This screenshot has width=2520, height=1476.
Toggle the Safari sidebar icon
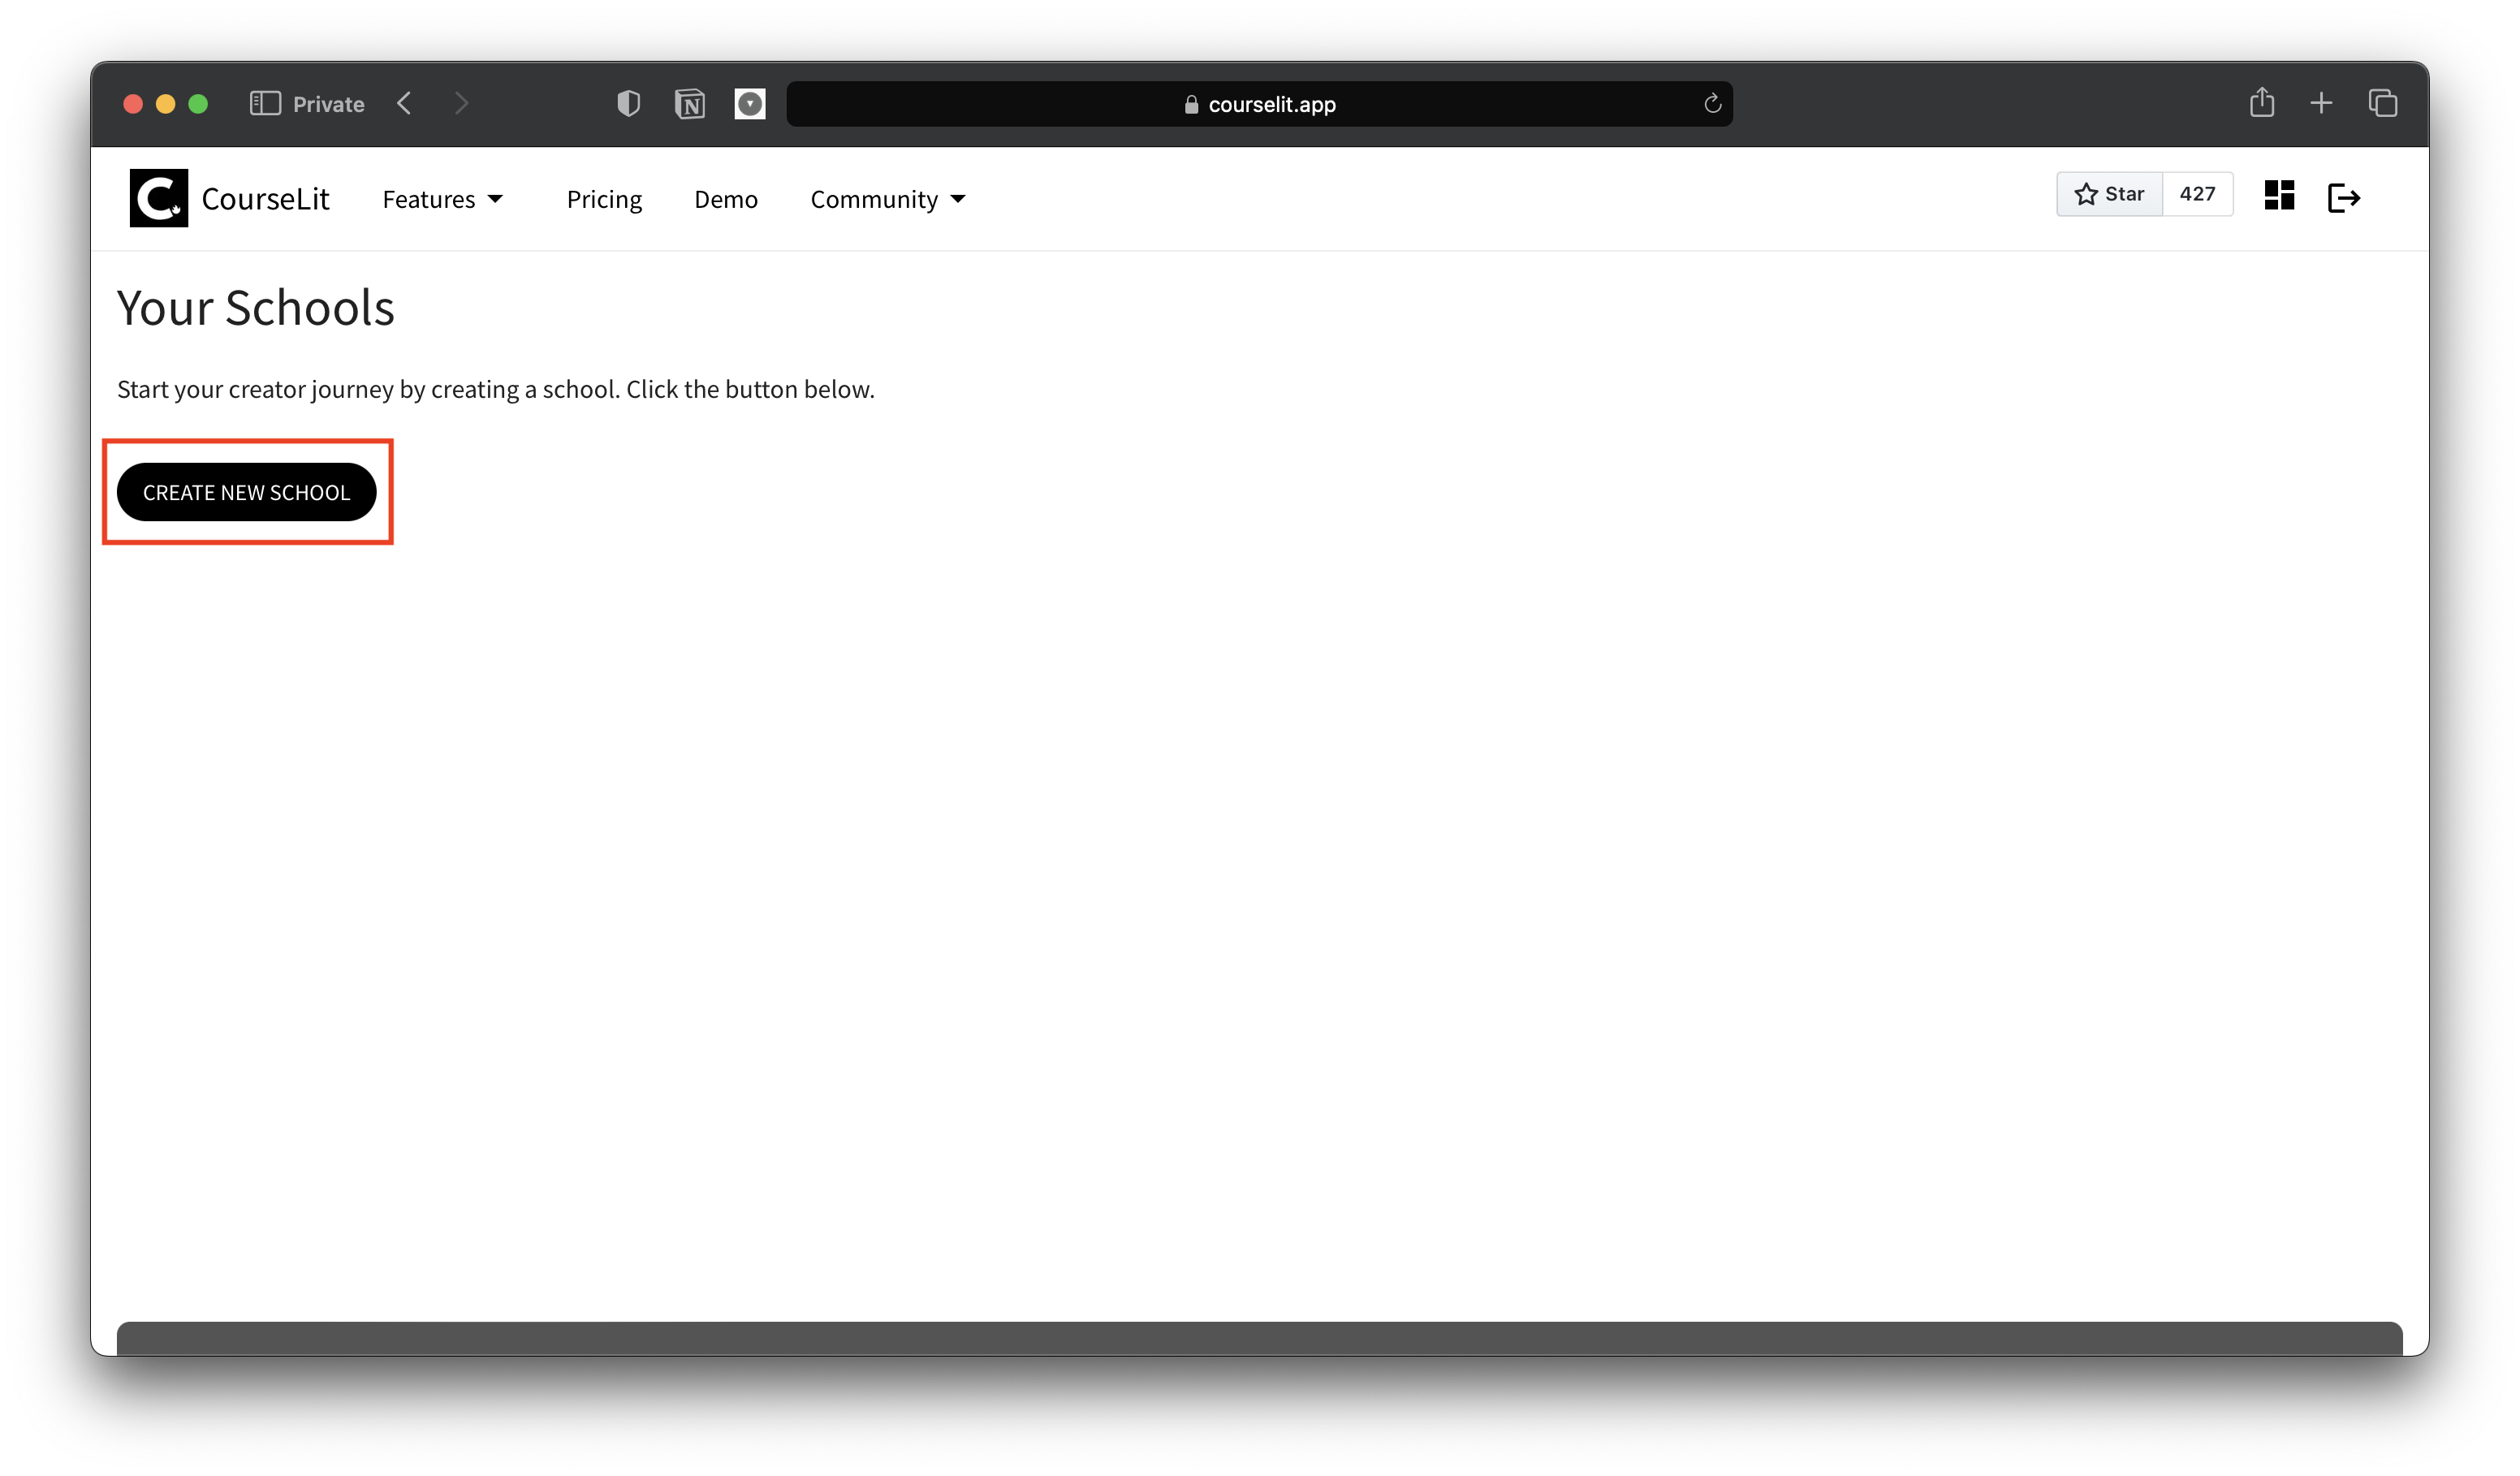click(x=265, y=104)
